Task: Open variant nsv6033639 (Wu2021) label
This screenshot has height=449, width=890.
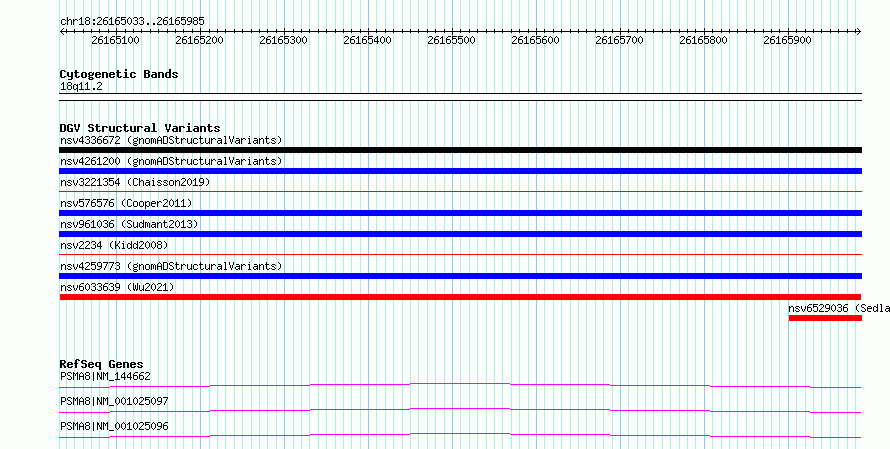Action: 117,287
